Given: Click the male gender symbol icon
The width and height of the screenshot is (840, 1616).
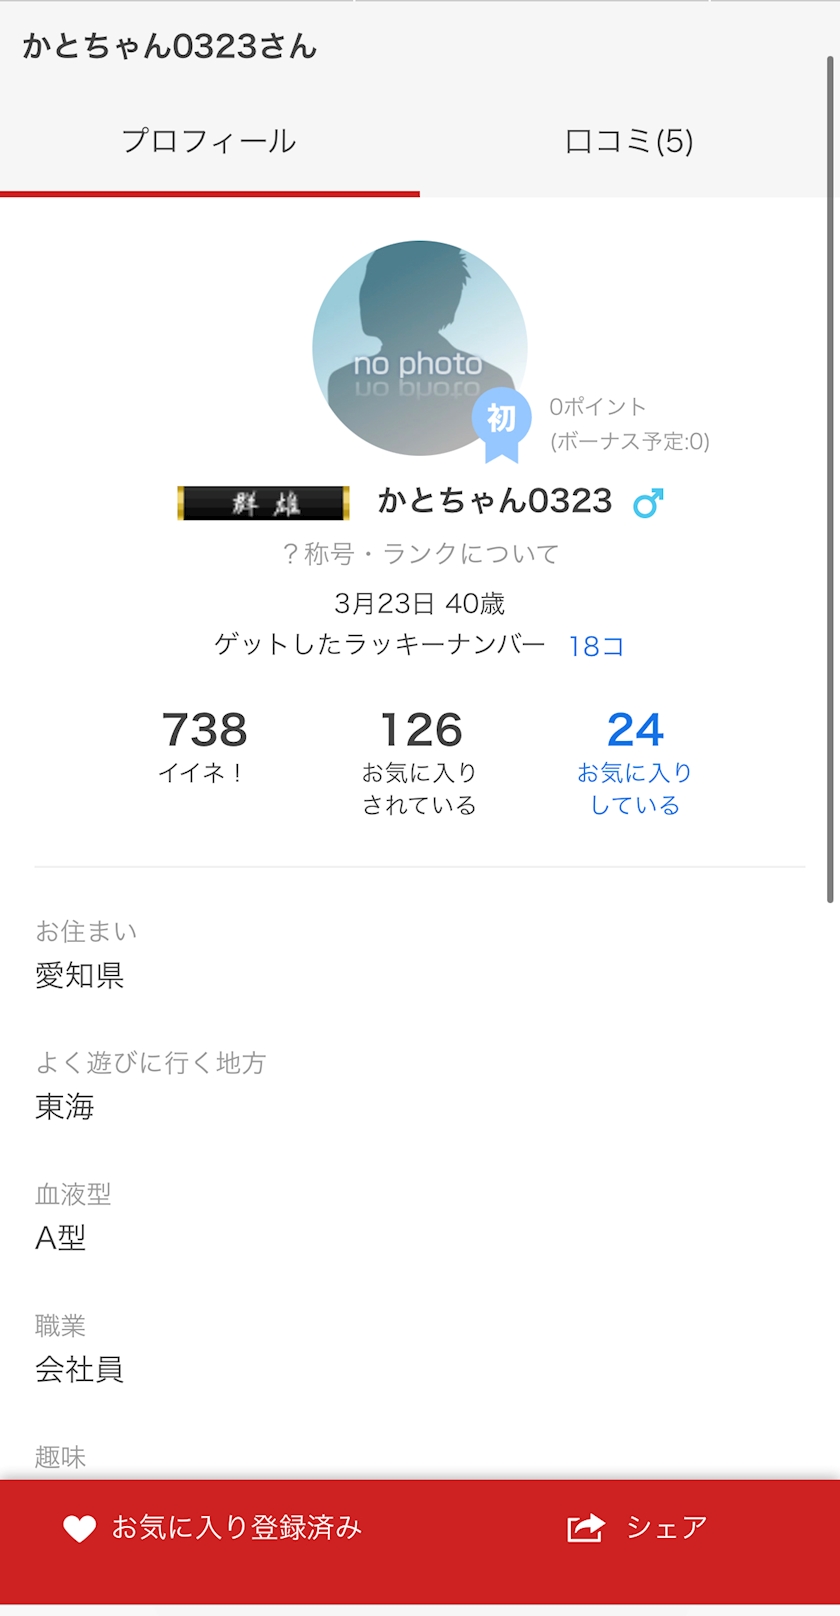Looking at the screenshot, I should 648,503.
